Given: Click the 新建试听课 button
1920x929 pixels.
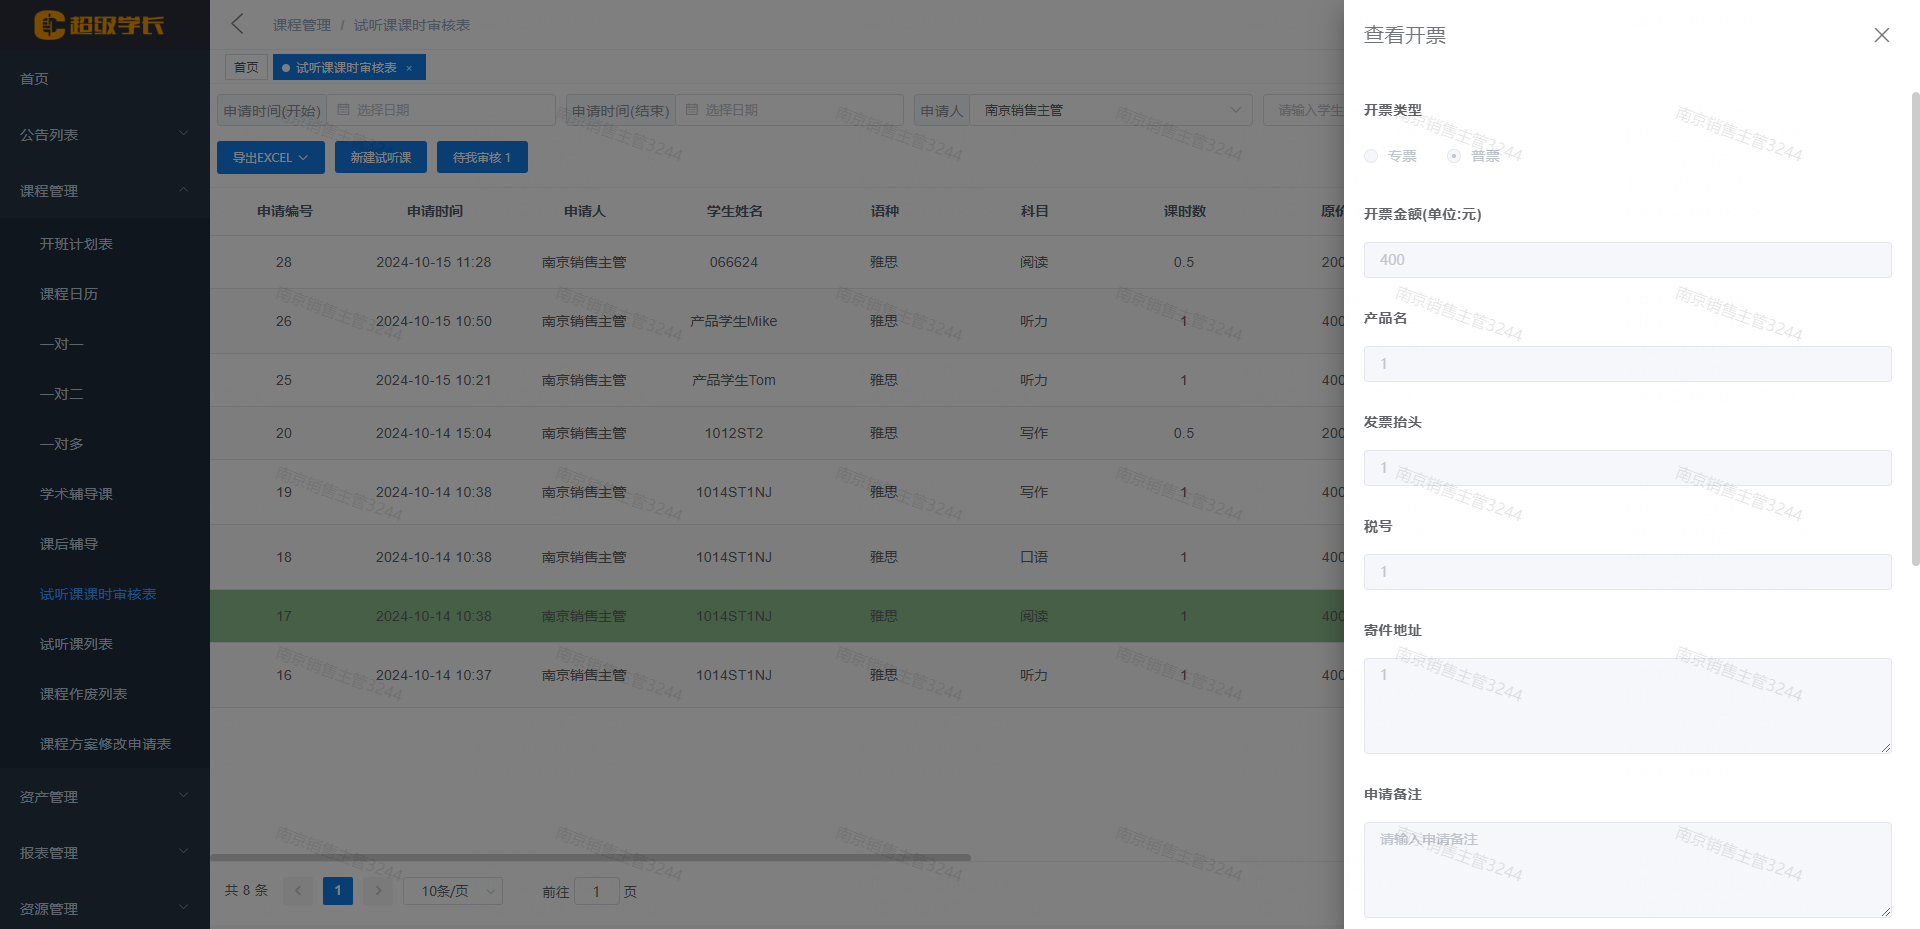Looking at the screenshot, I should (380, 157).
